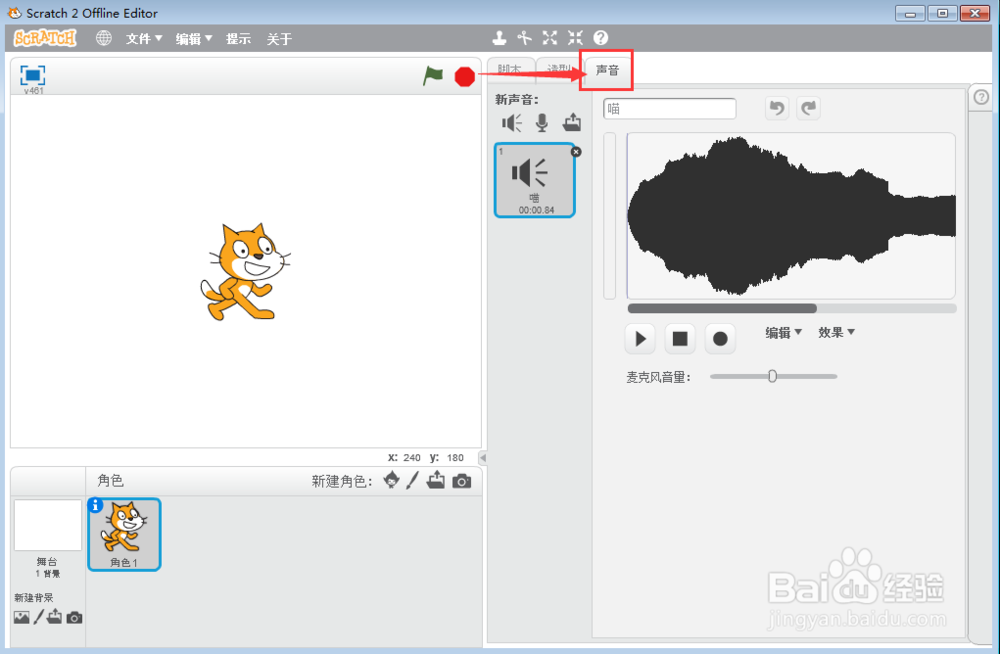
Task: Open sprite info with the i icon
Action: 95,505
